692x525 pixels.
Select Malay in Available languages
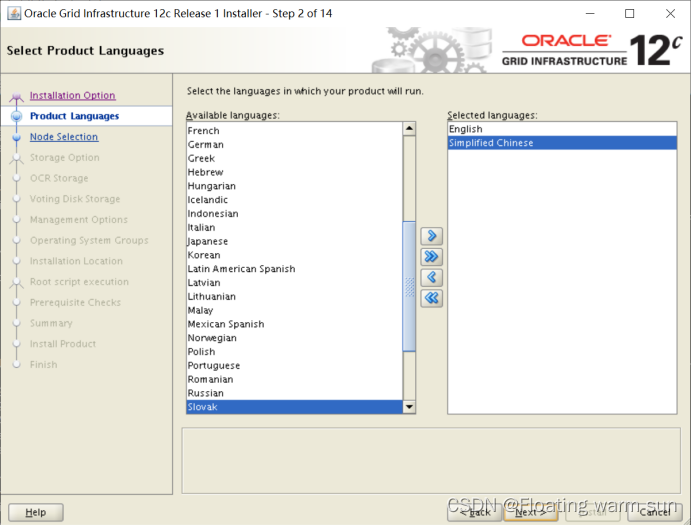pos(294,310)
